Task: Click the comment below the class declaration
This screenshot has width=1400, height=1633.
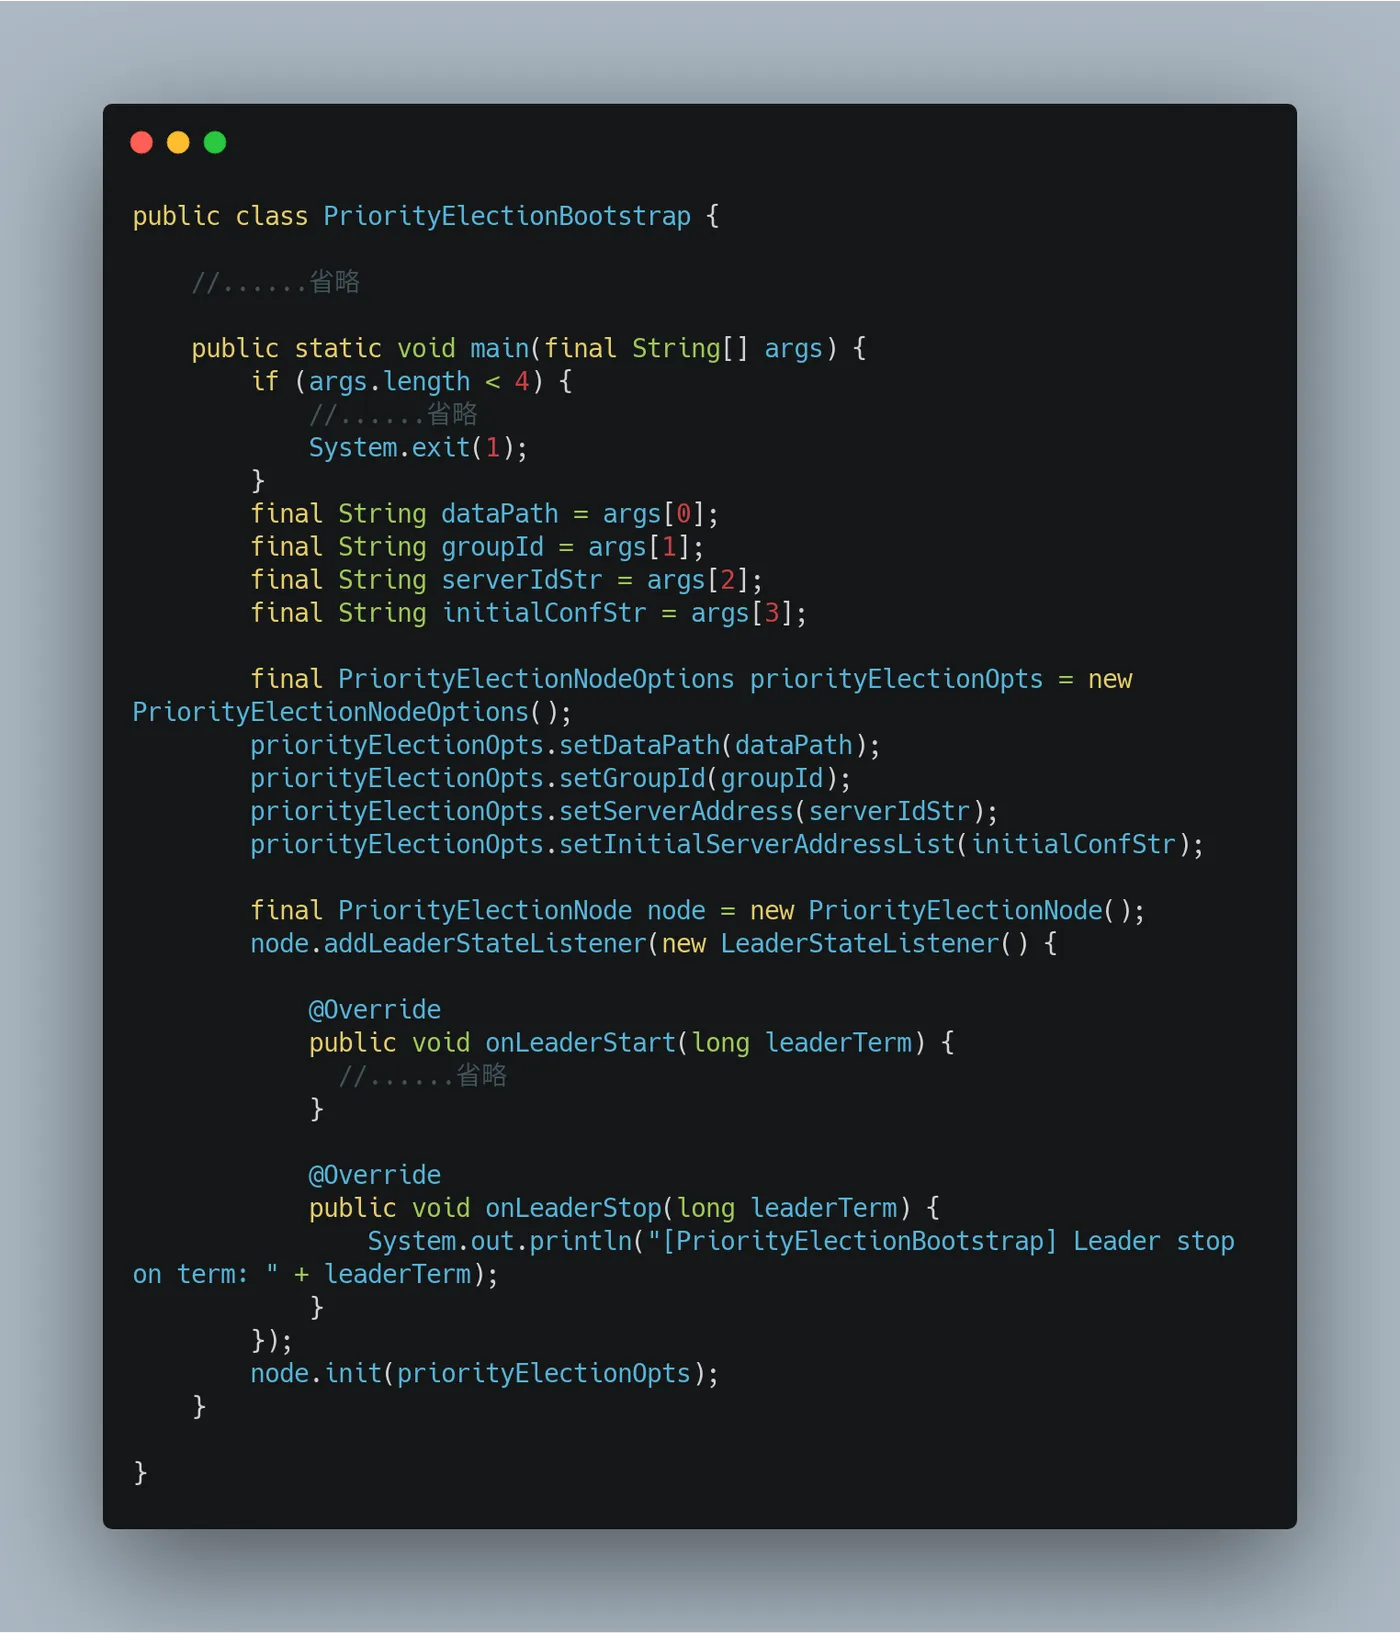Action: [276, 282]
